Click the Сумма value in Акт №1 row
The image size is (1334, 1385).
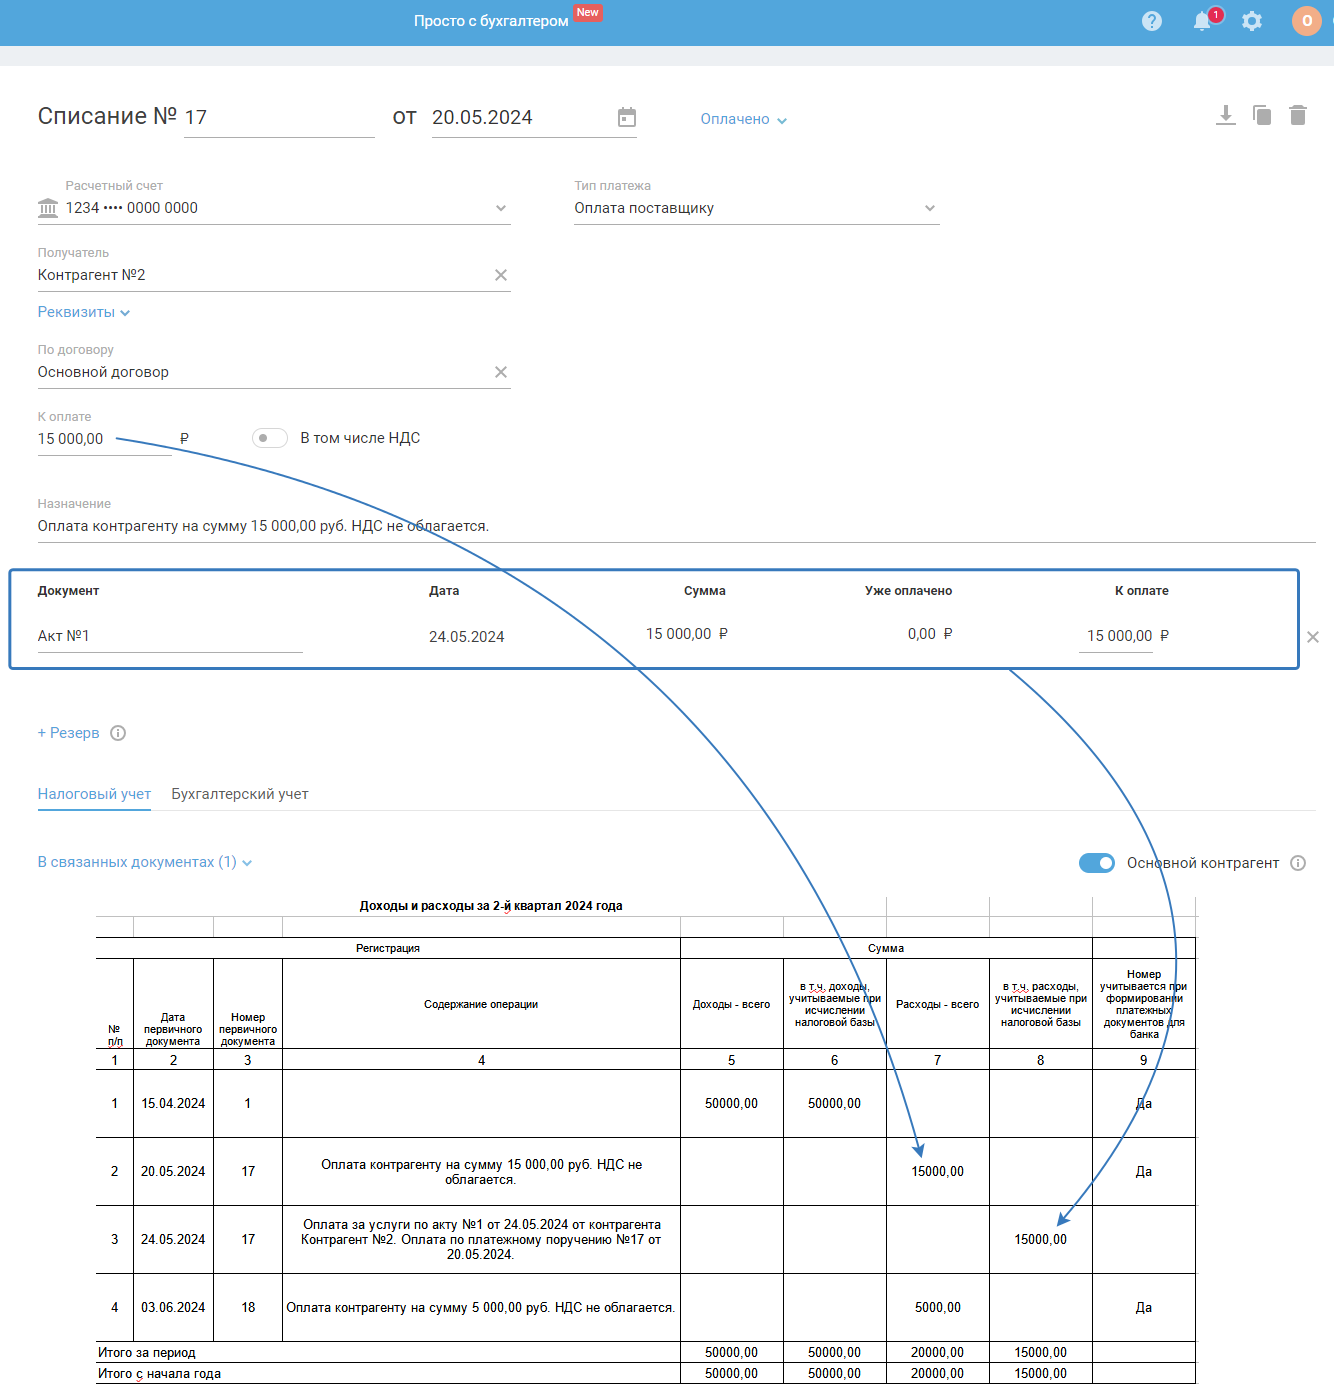pos(687,634)
